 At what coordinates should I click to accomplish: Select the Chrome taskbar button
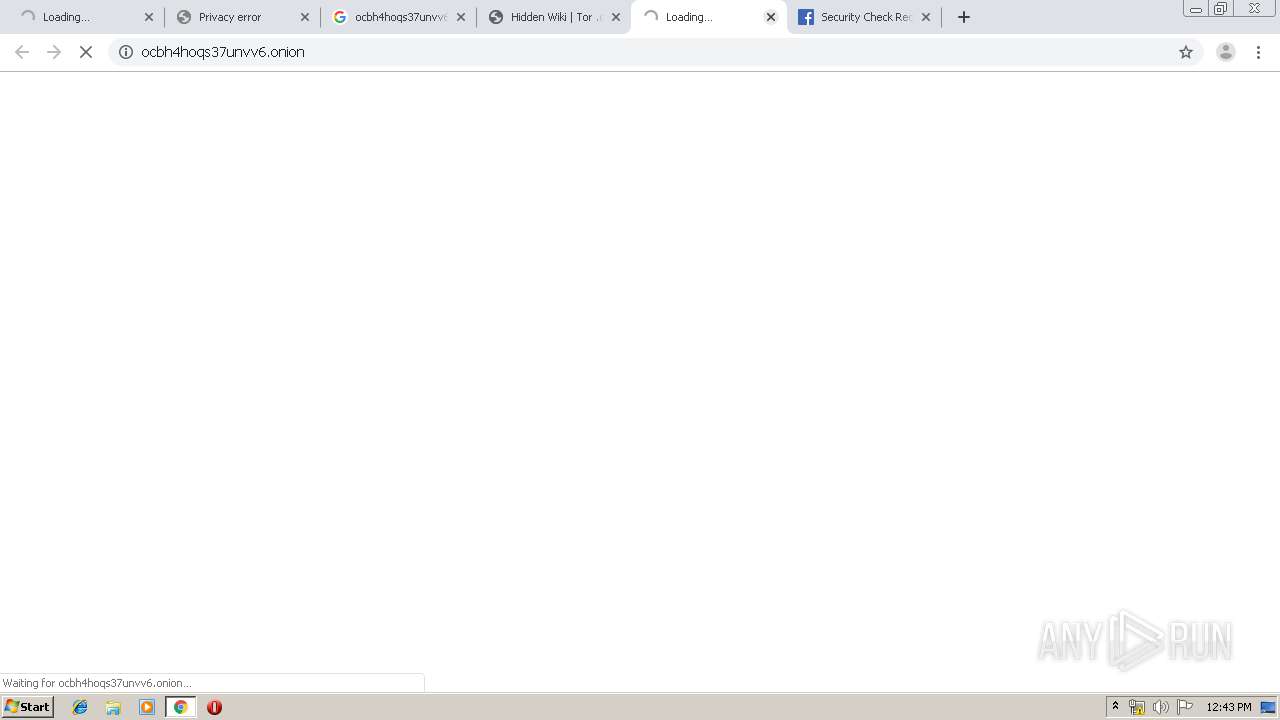coord(181,707)
